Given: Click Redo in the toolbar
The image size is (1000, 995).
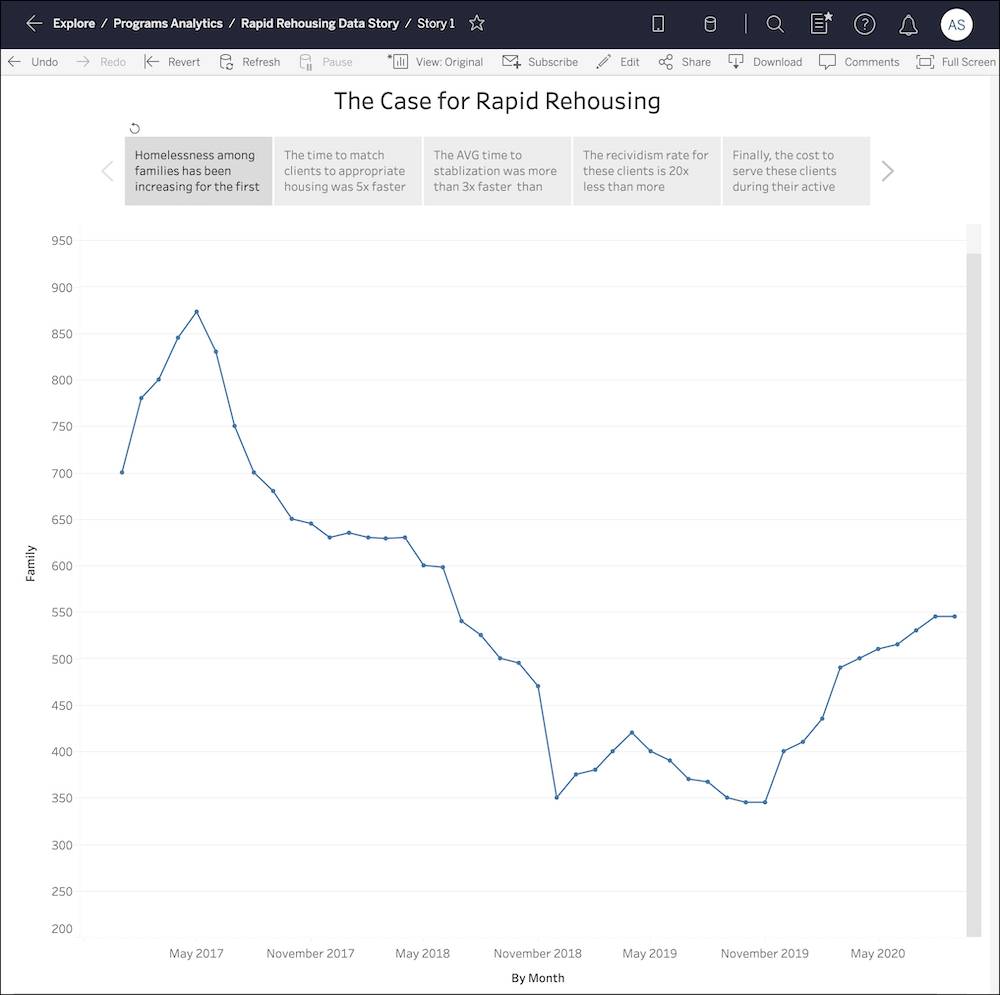Looking at the screenshot, I should [x=101, y=62].
